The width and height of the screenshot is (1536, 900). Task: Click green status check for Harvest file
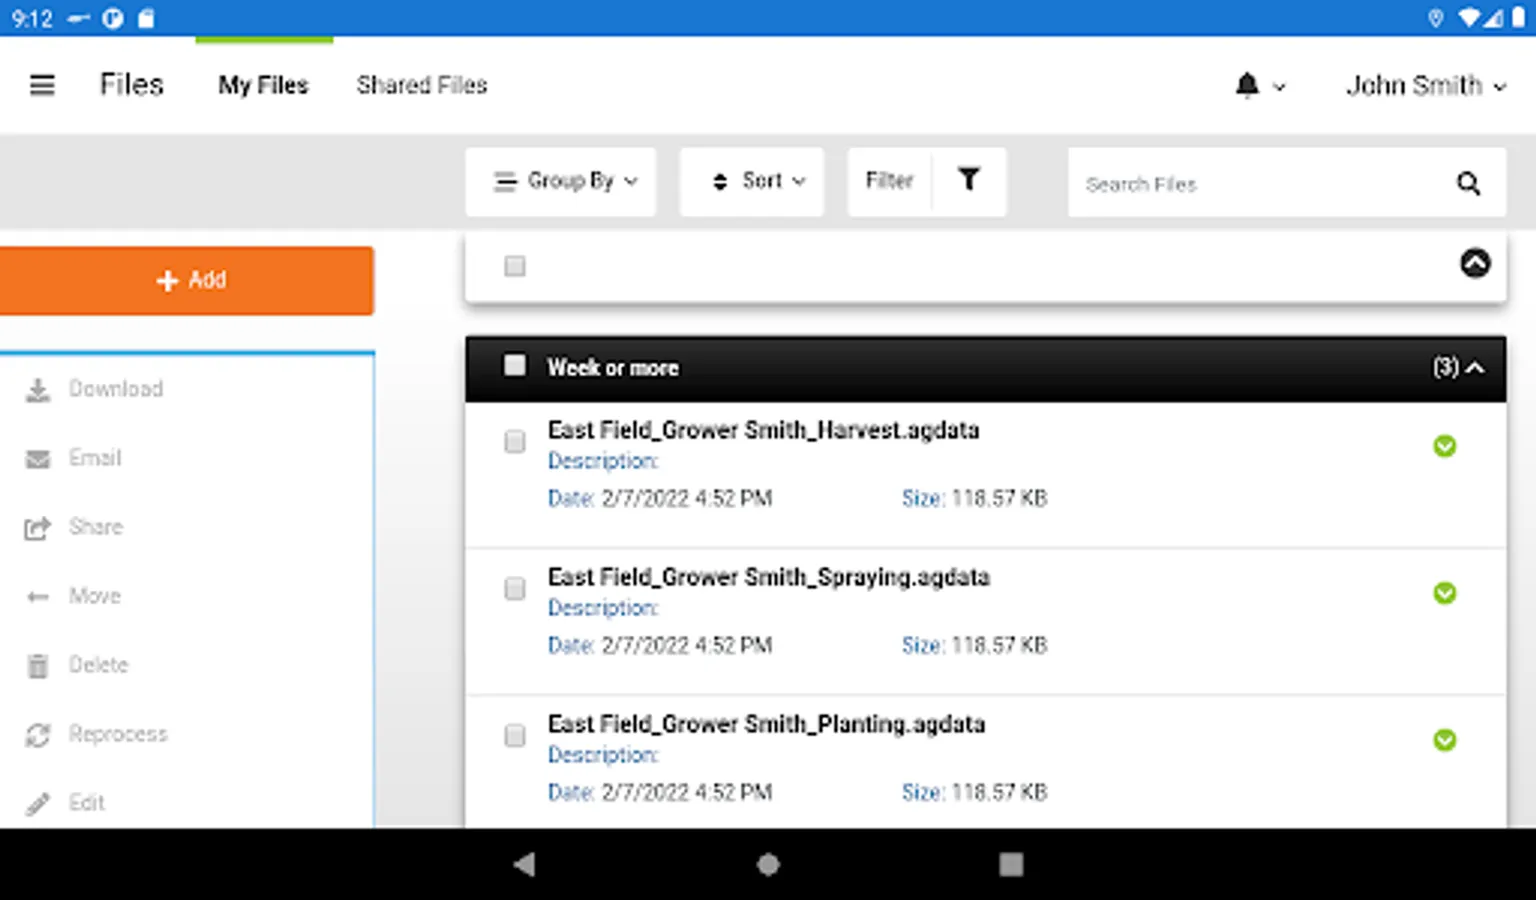click(x=1444, y=446)
